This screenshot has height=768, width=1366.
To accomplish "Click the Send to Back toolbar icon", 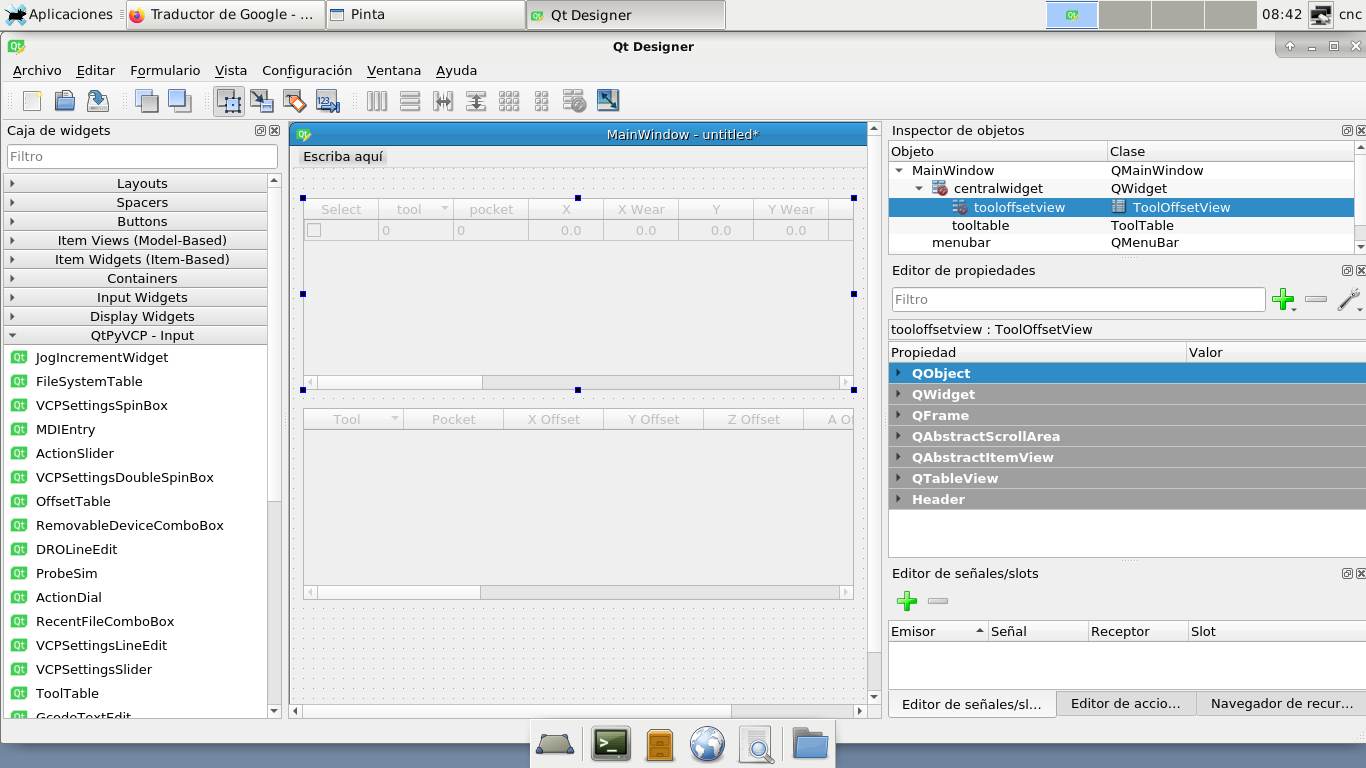I will [147, 100].
